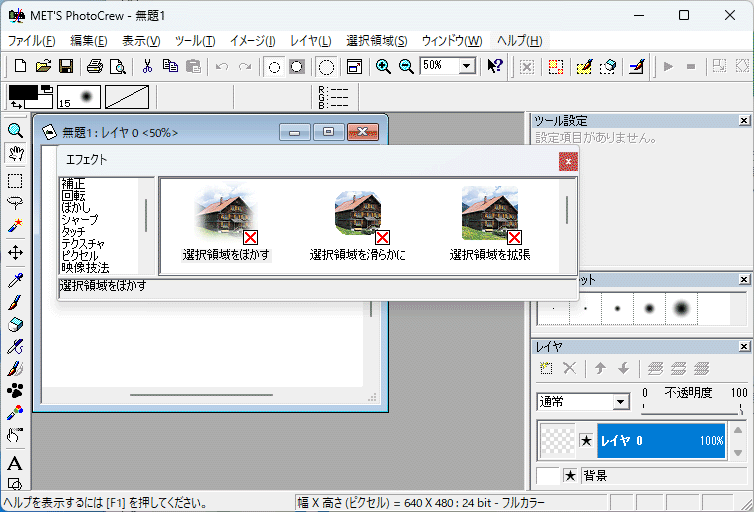Select the Brush tool
754x512 pixels.
(x=15, y=302)
